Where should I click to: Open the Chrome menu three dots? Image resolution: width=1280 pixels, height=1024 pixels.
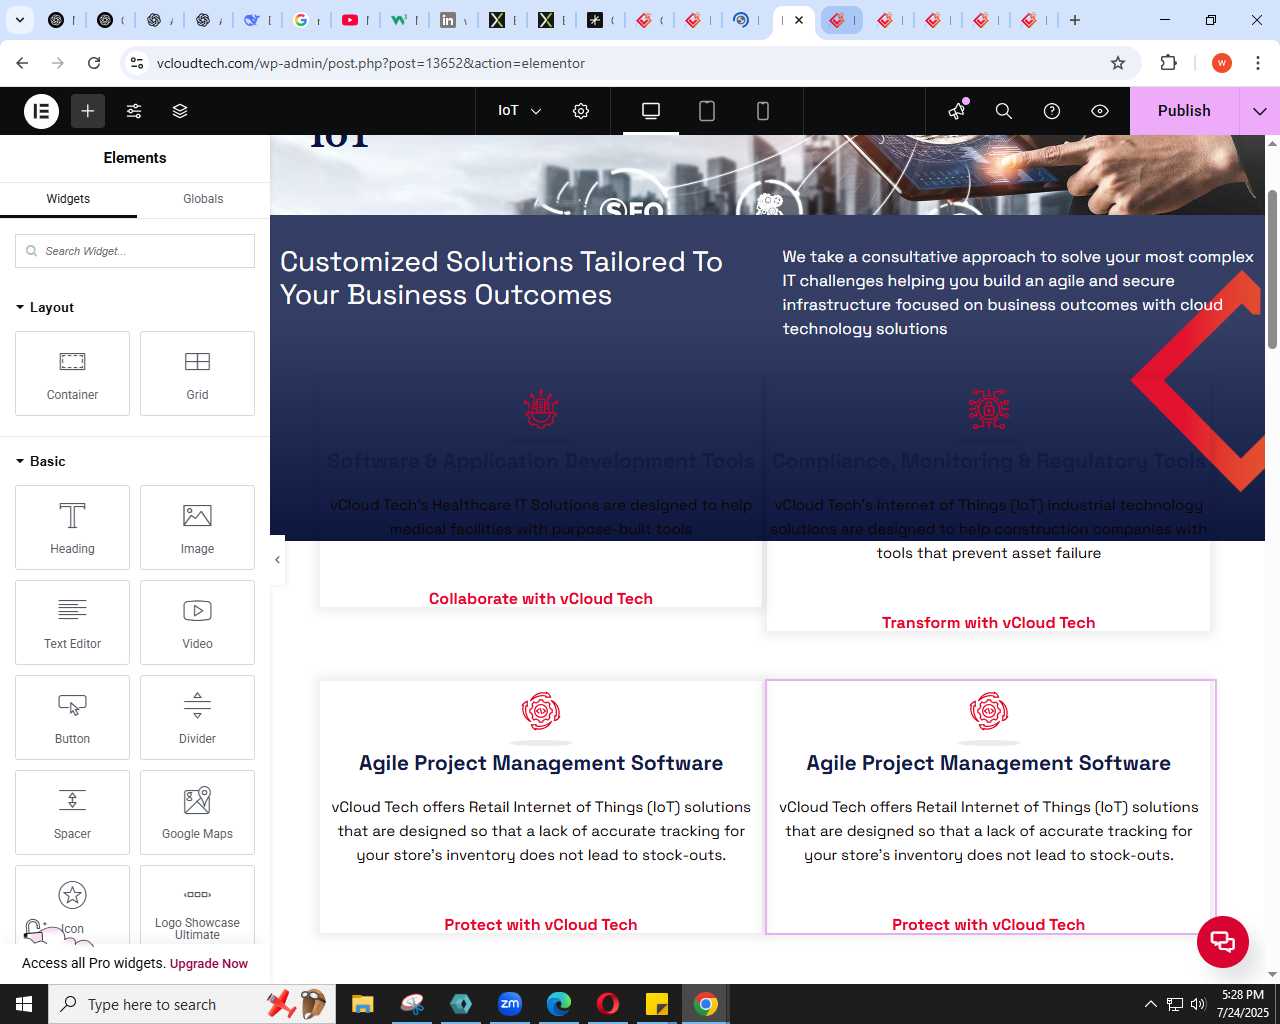point(1258,63)
